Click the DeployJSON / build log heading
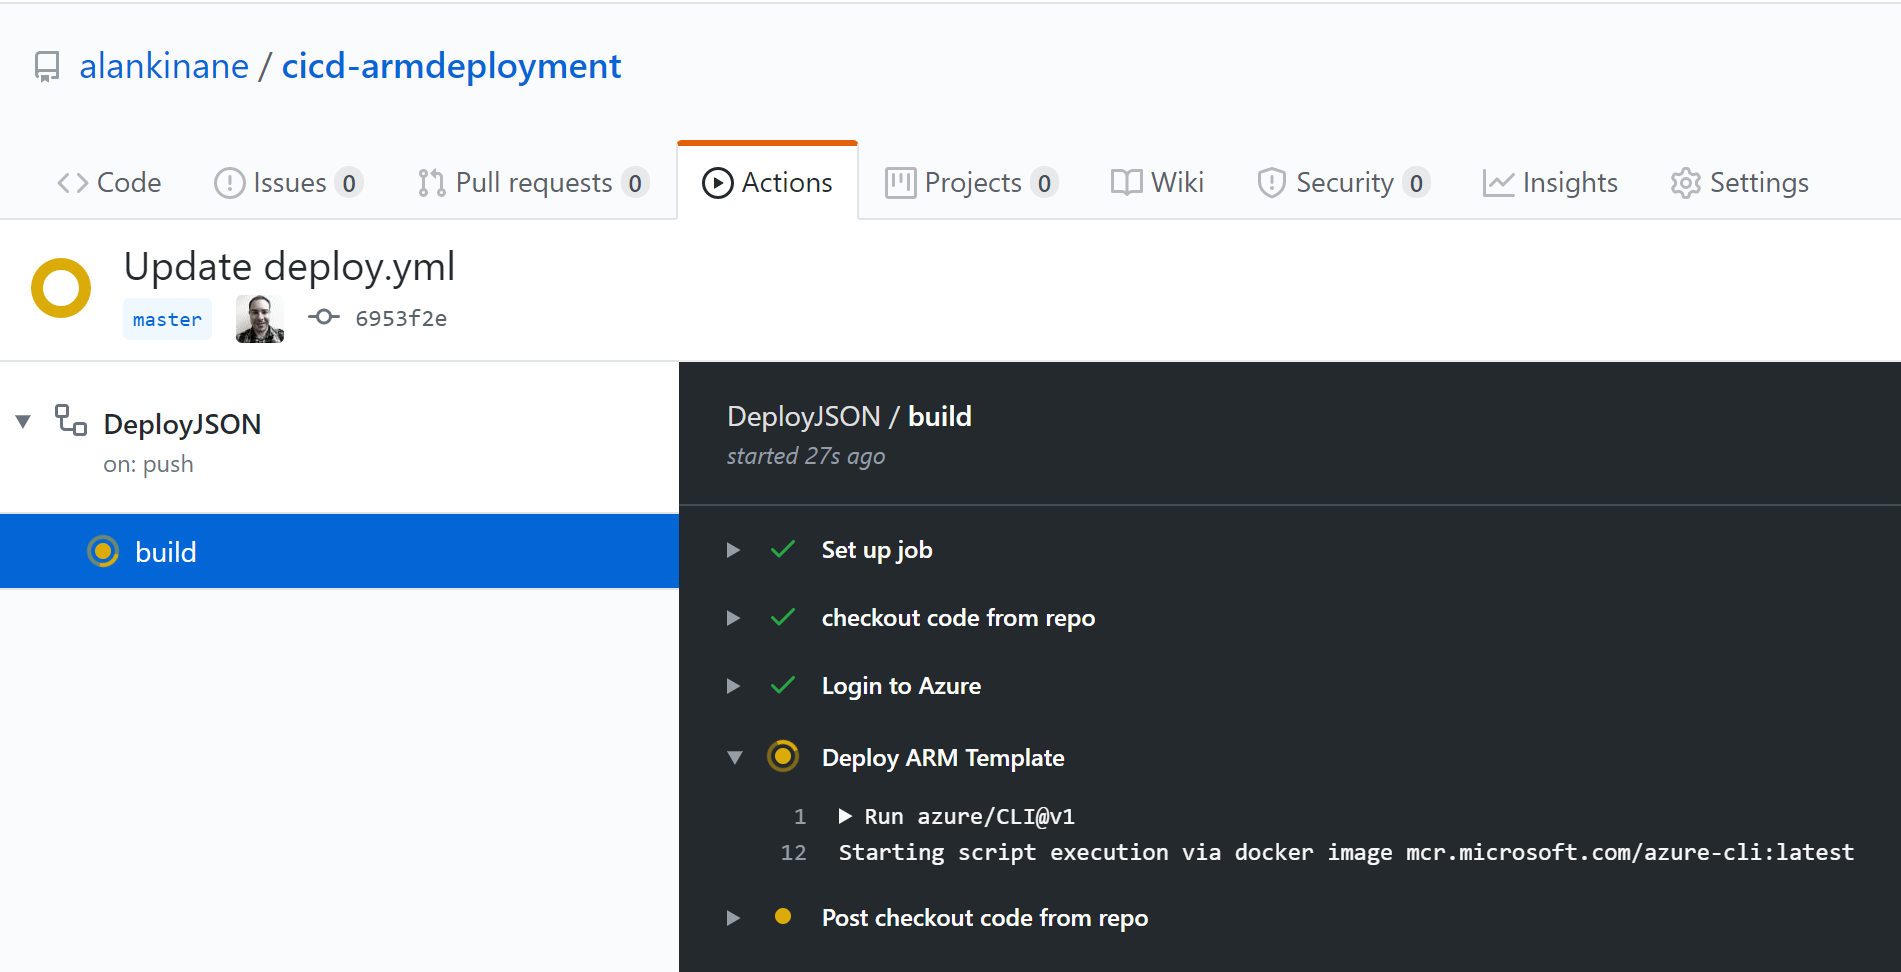 click(849, 416)
